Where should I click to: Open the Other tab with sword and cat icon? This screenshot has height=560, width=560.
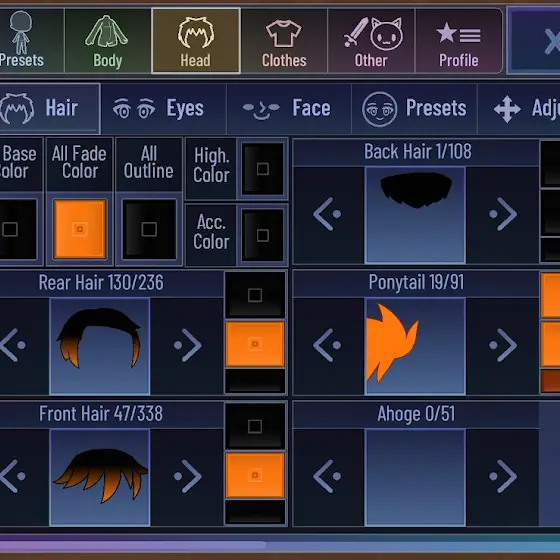[371, 41]
